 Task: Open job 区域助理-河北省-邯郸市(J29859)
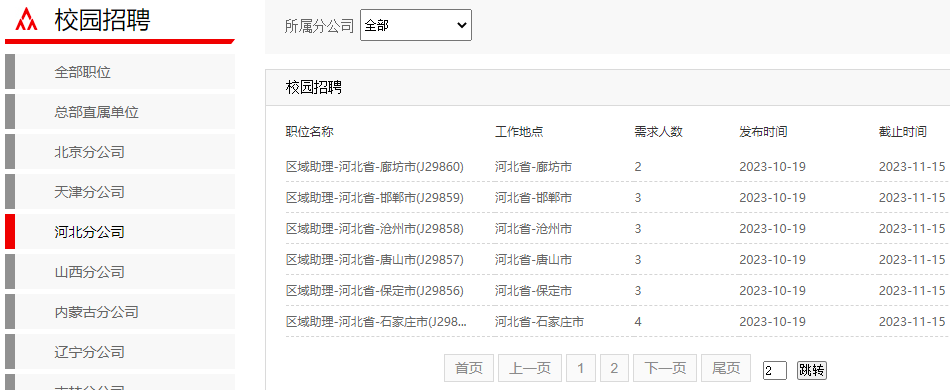click(x=374, y=197)
